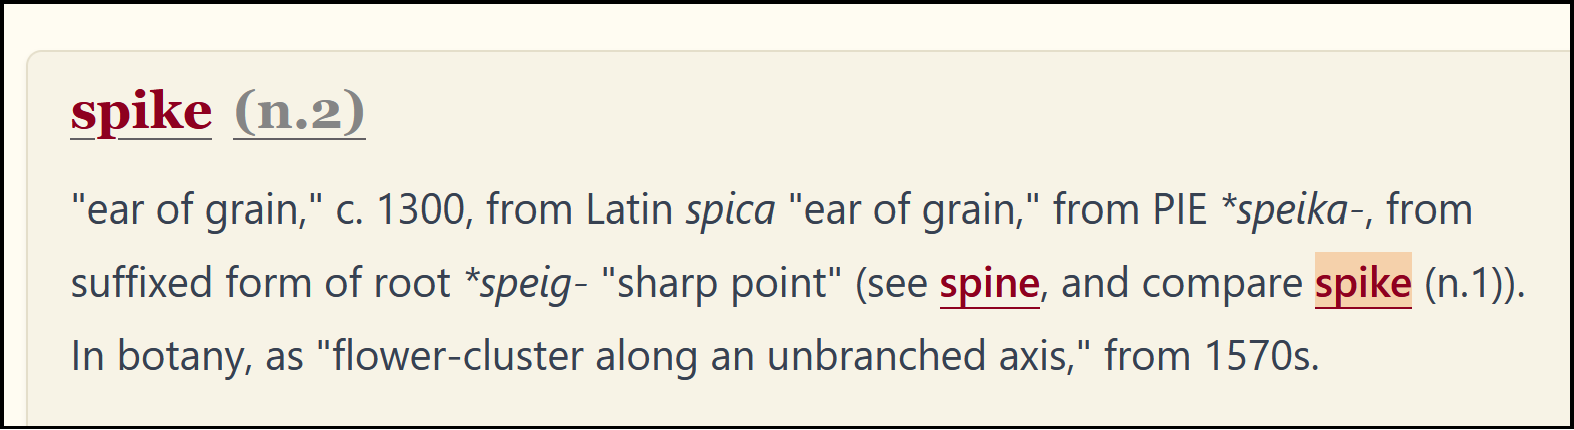Click the "(n.1))" text after spike

pos(1474,284)
